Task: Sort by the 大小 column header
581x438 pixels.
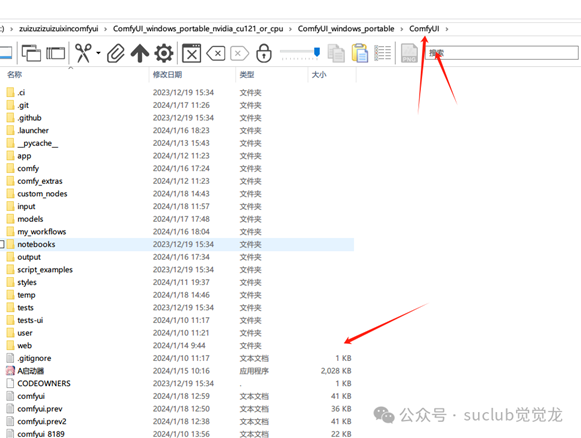Action: click(319, 74)
